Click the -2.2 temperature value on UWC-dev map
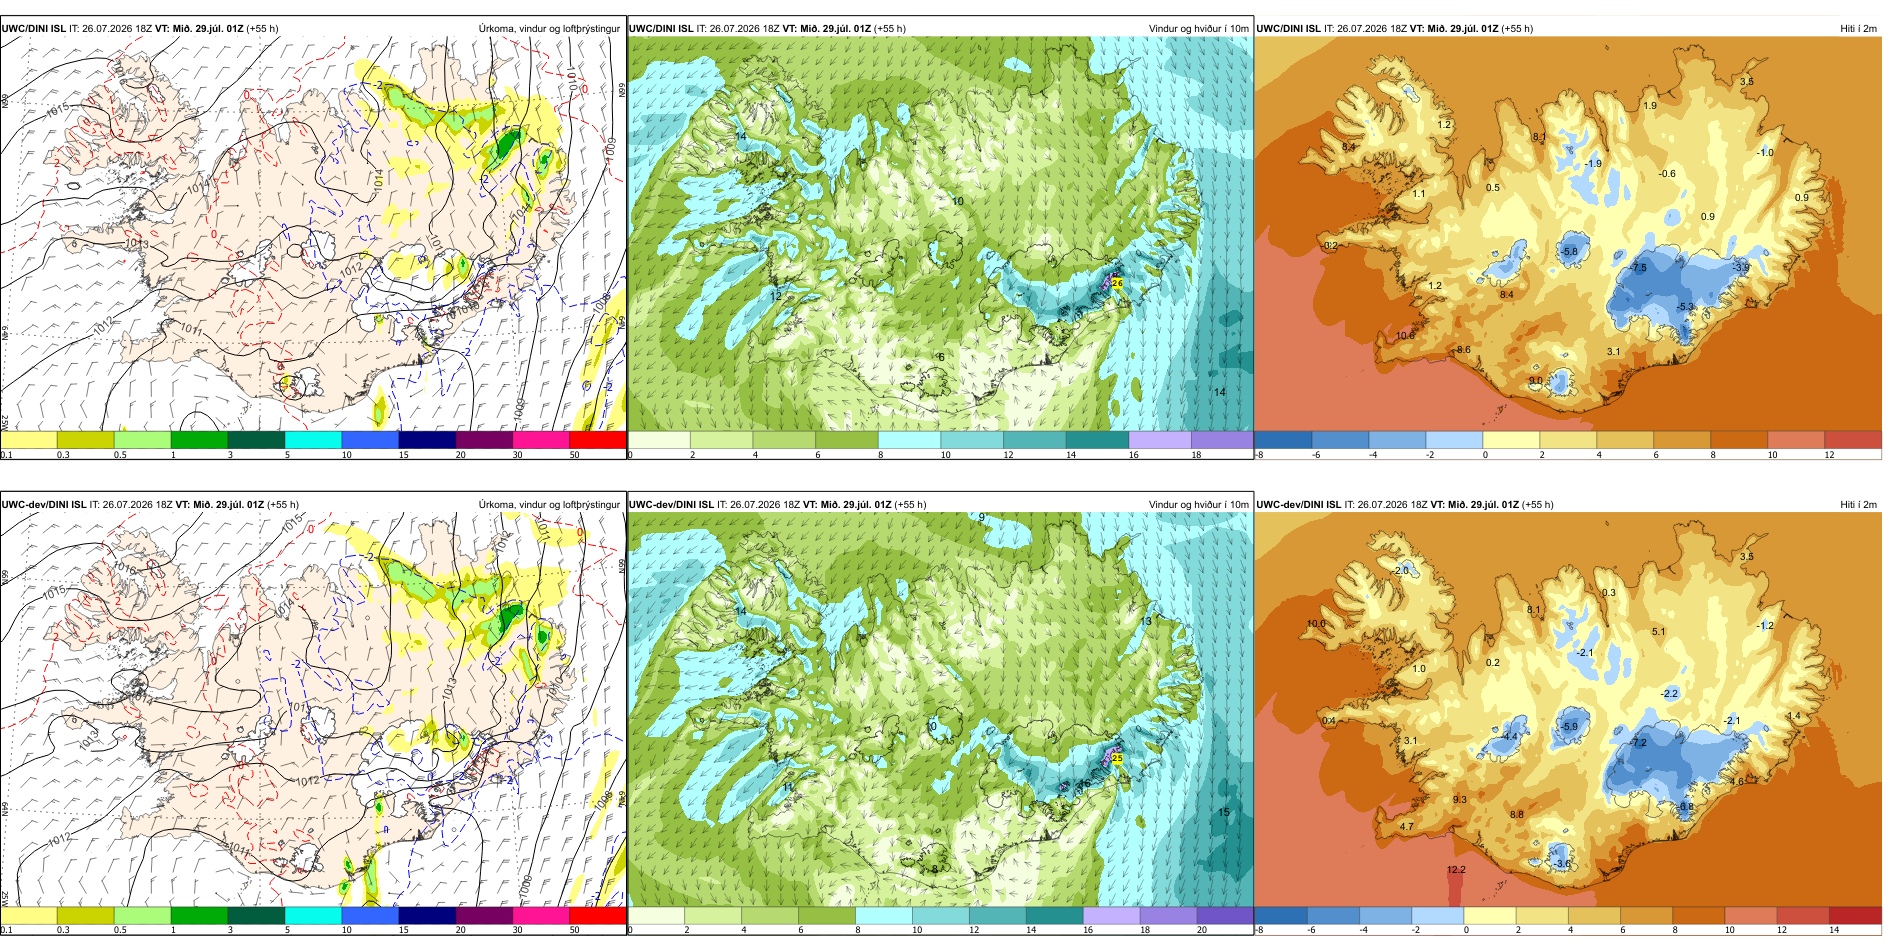The width and height of the screenshot is (1900, 950). click(1669, 694)
